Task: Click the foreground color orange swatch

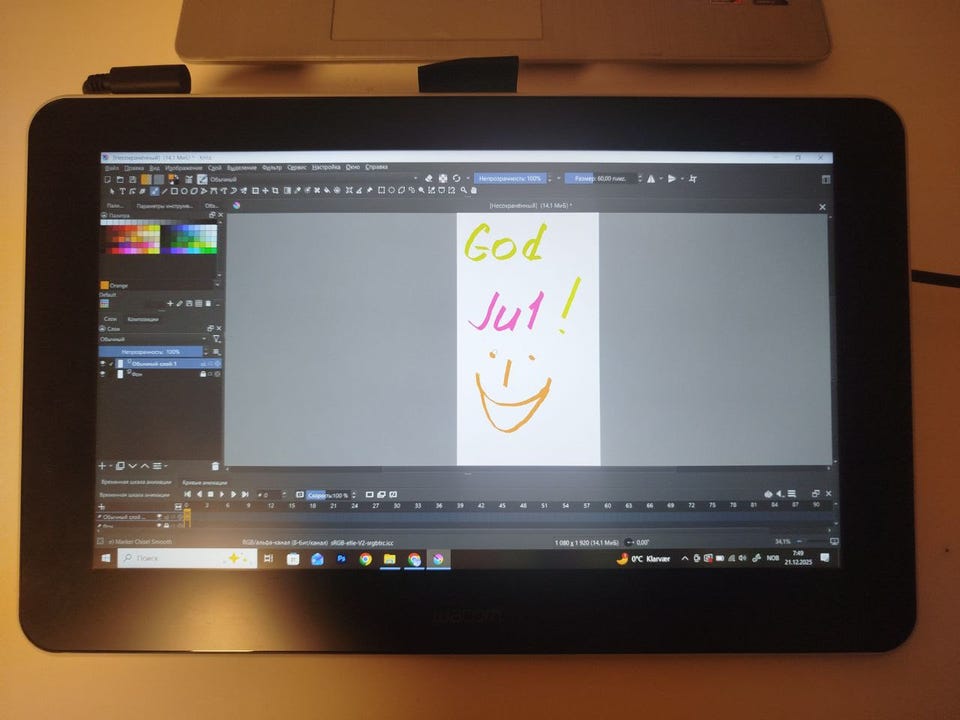Action: [171, 178]
